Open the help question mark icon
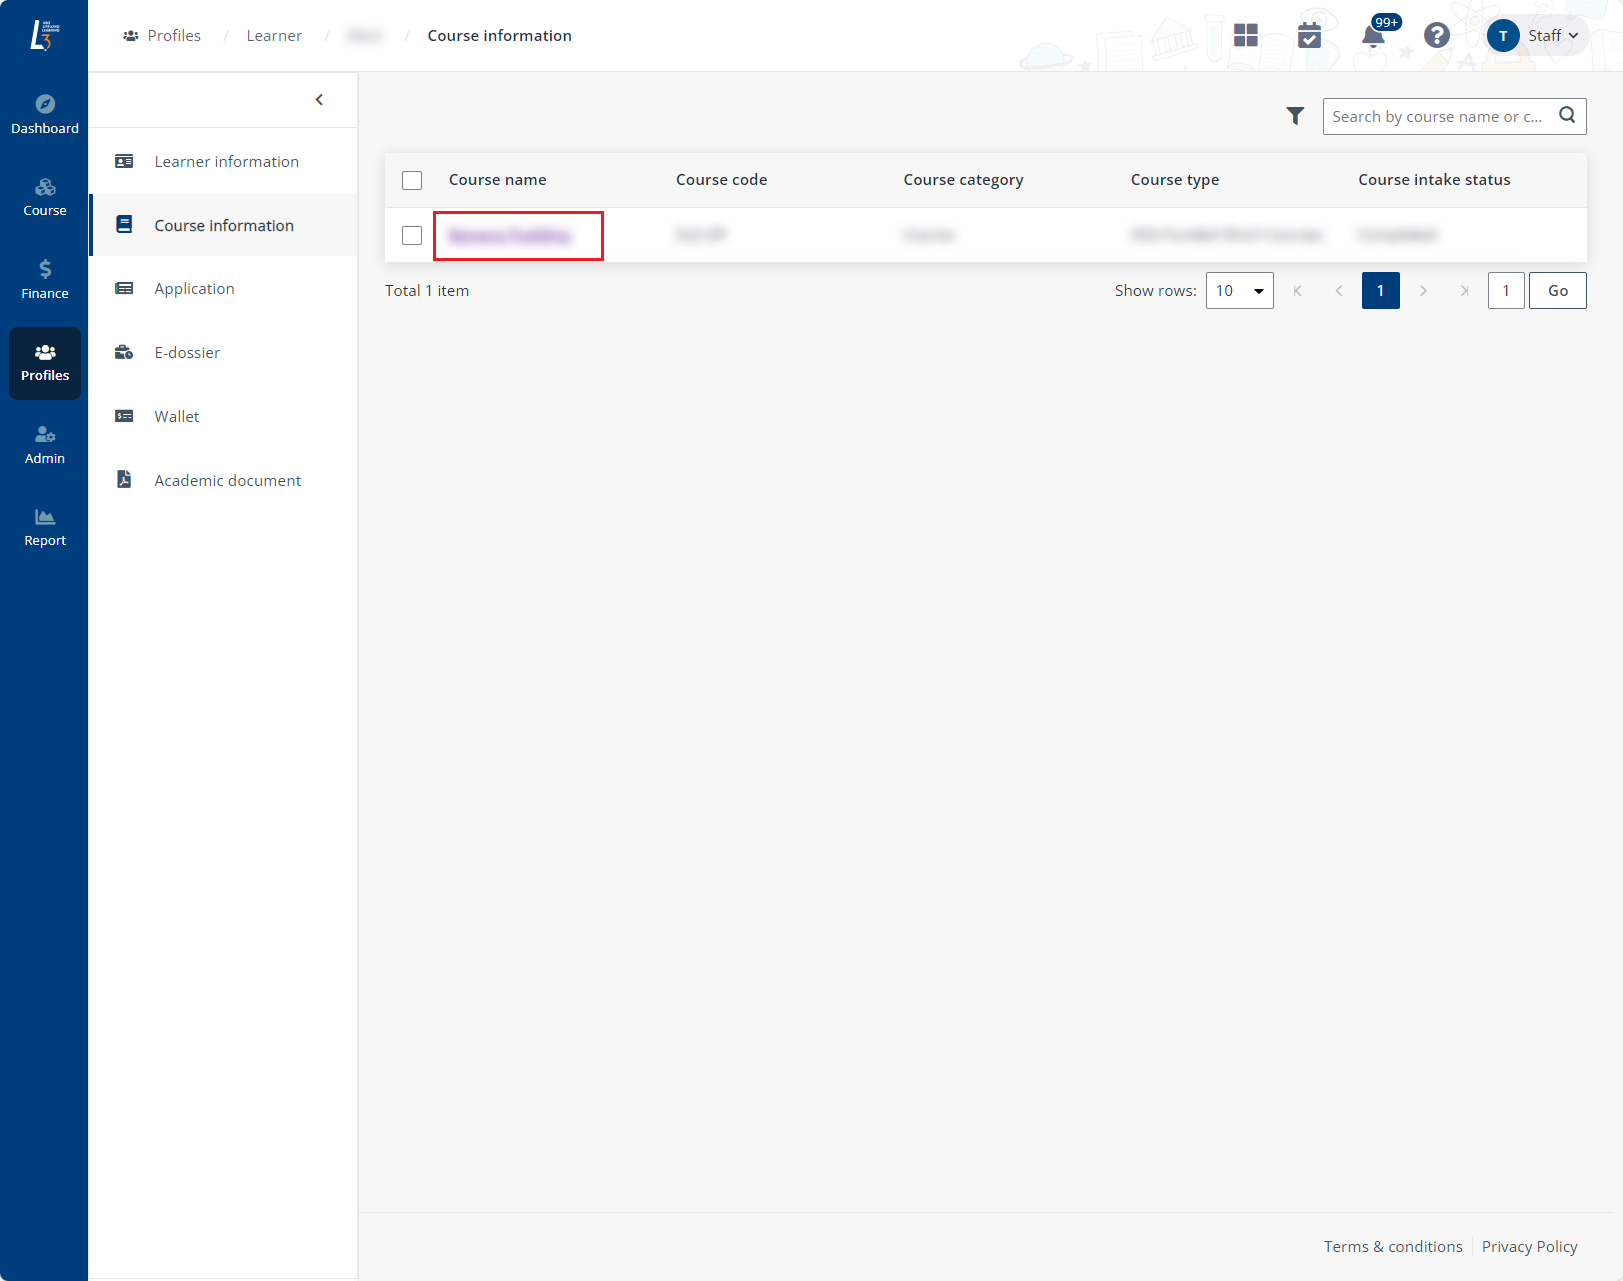Viewport: 1623px width, 1281px height. coord(1437,36)
